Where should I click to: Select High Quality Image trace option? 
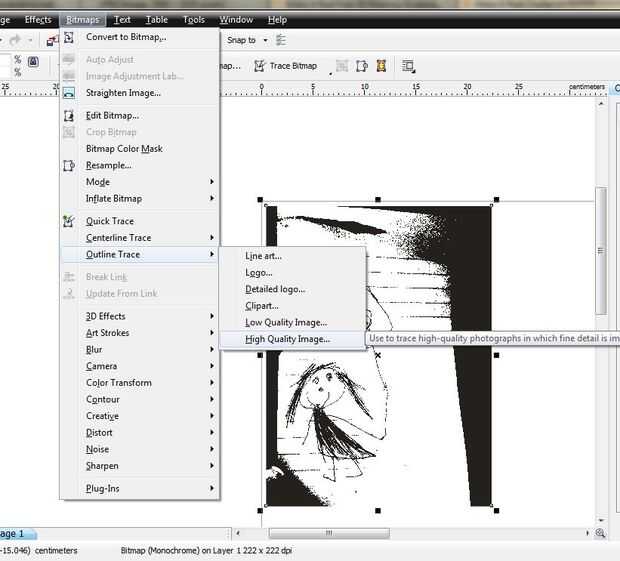coord(287,339)
